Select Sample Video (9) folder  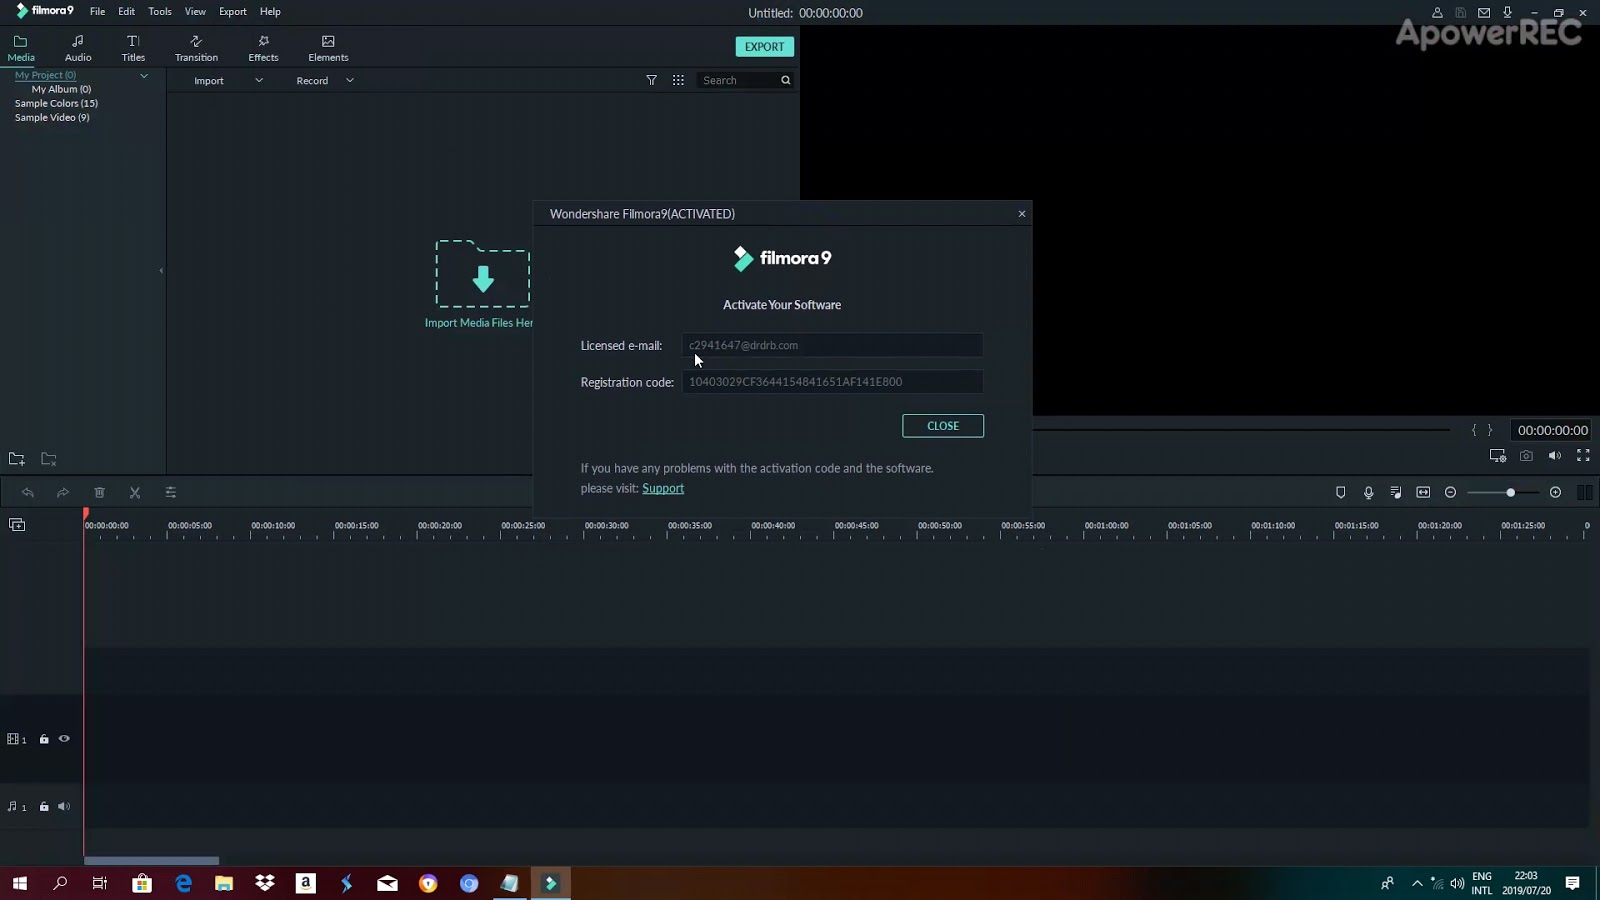(x=52, y=117)
